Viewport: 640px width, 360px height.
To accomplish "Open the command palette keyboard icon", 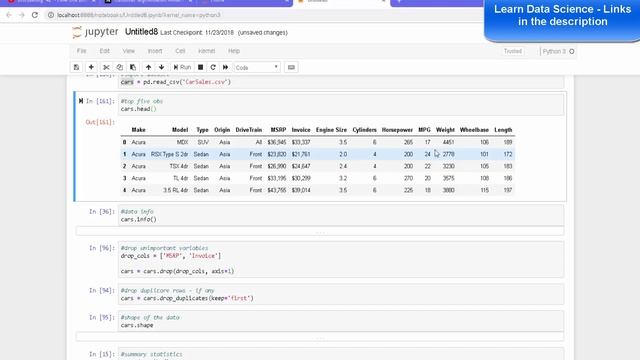I will coord(291,67).
